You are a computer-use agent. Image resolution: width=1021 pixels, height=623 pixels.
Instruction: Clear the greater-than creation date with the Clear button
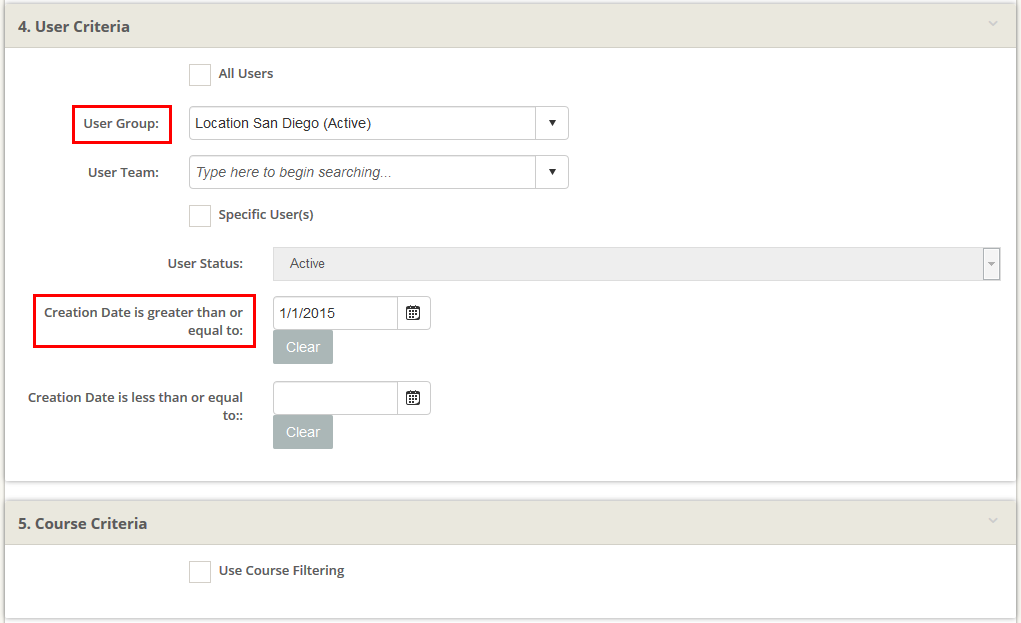pos(303,347)
